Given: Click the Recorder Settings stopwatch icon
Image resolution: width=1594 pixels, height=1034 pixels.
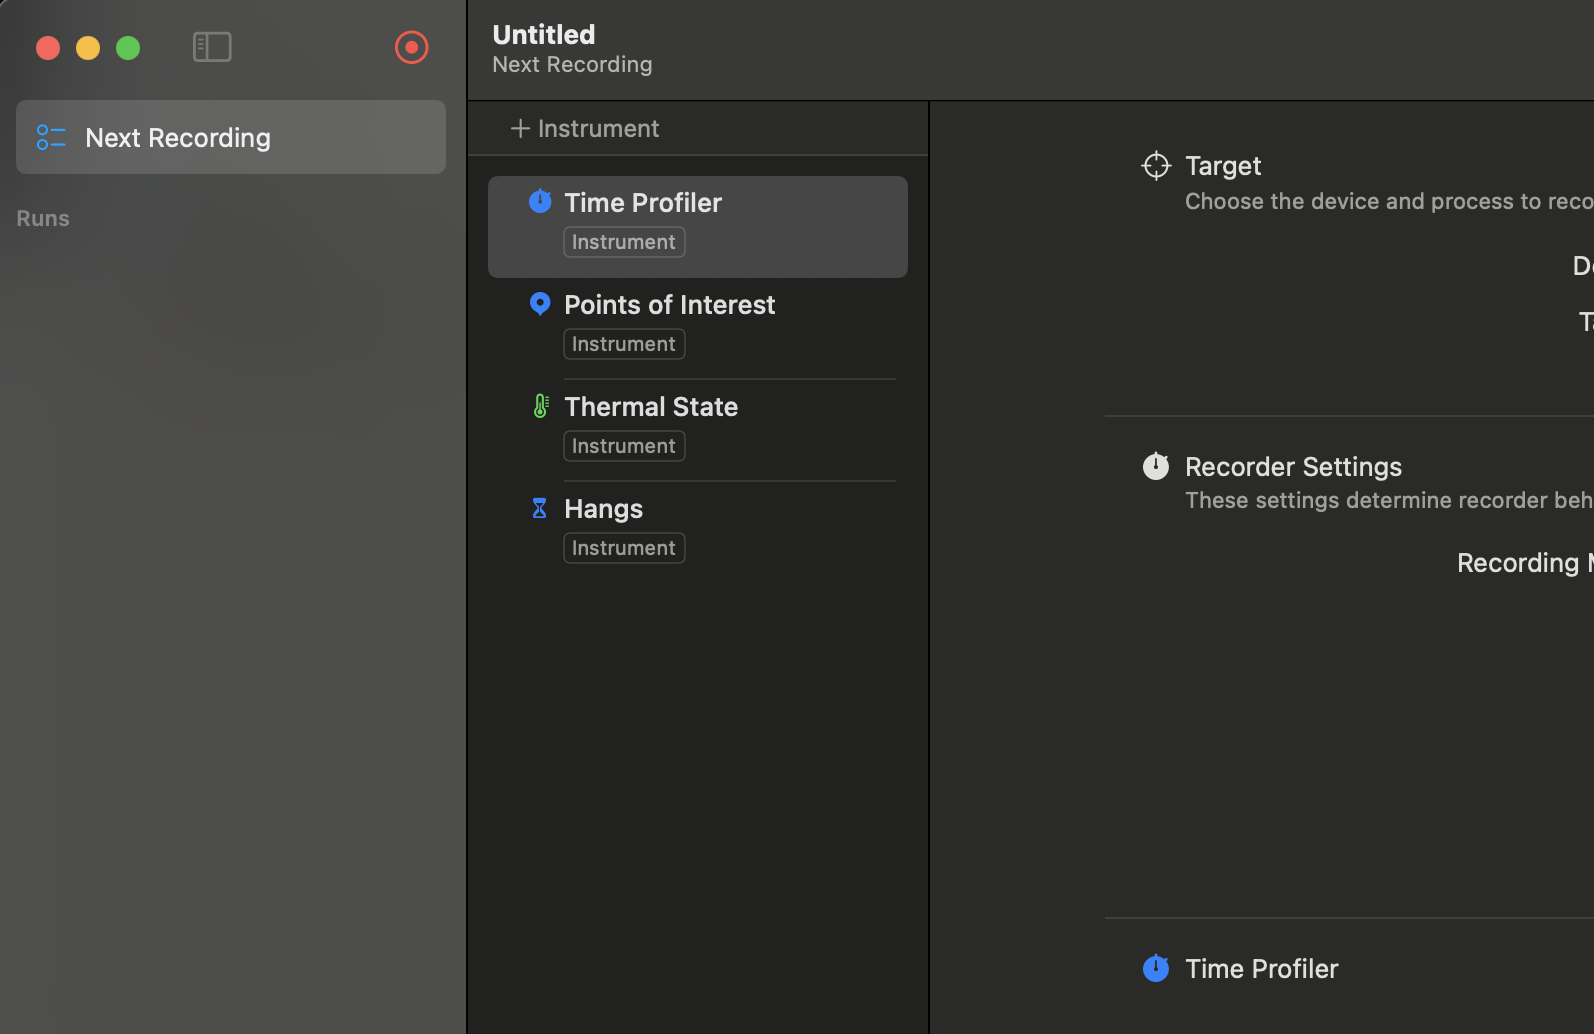Looking at the screenshot, I should 1156,466.
